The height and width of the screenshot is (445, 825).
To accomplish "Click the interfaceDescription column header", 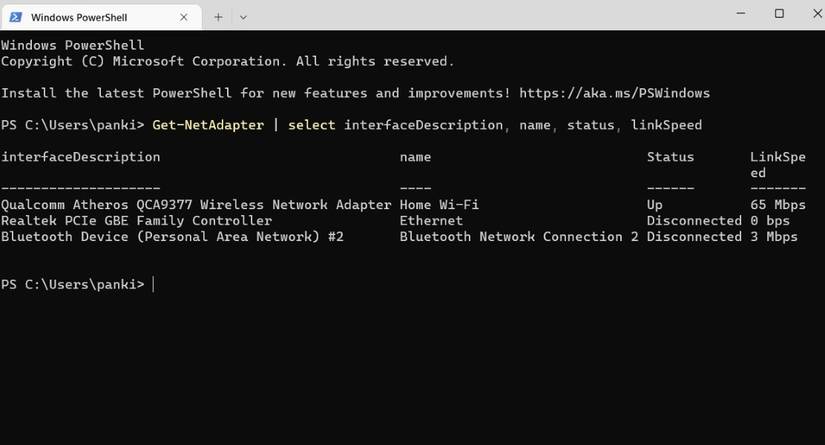I will [80, 157].
